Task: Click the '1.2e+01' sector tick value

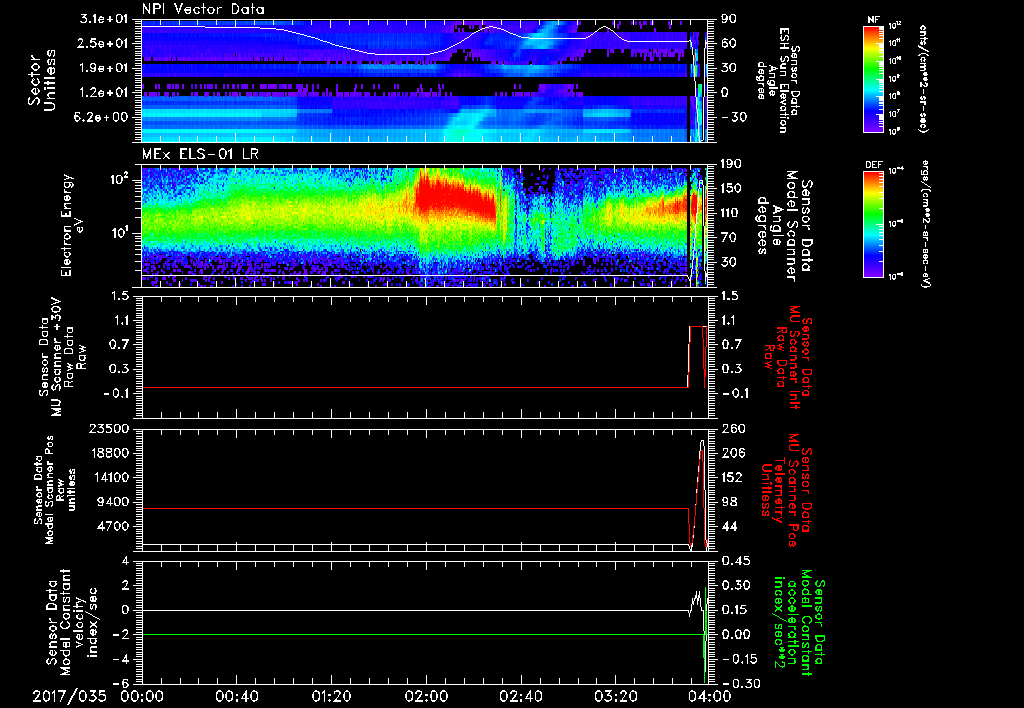Action: tap(104, 93)
